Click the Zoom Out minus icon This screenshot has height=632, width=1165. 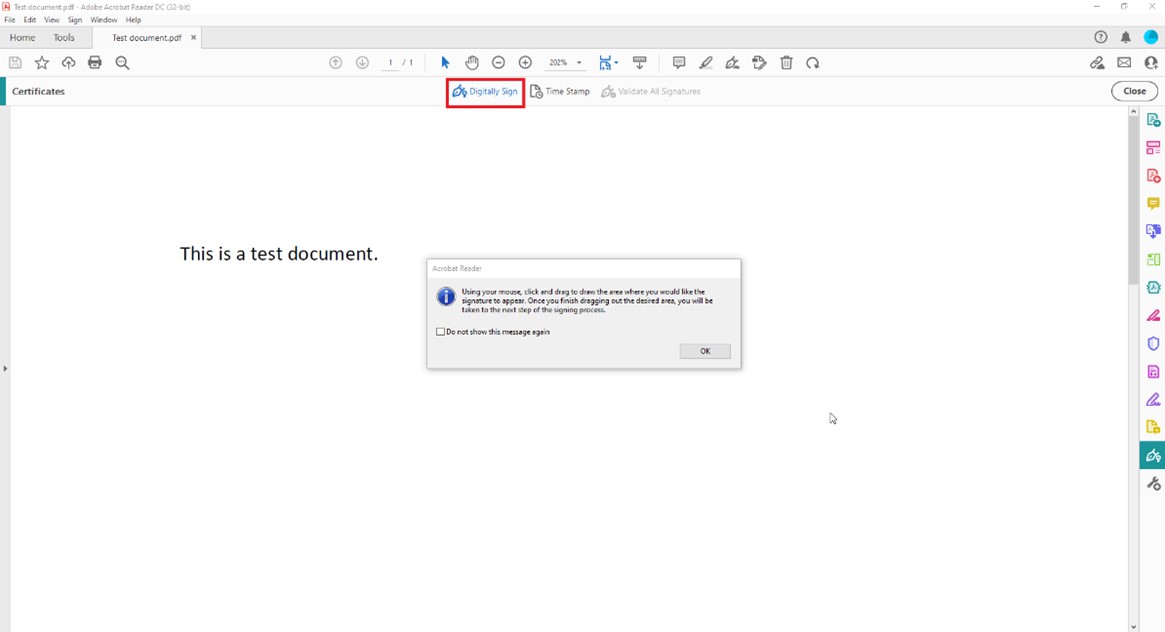pos(497,62)
